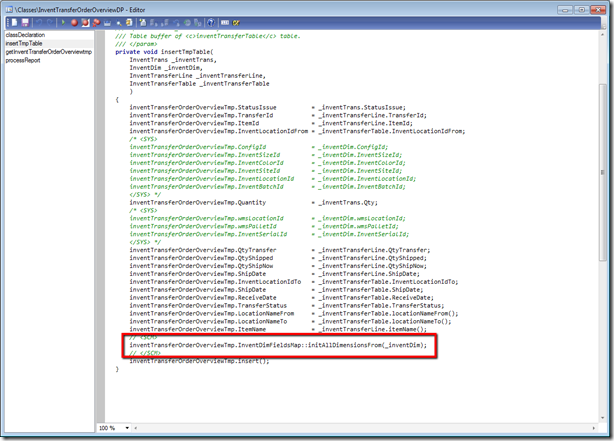Click the inventTransferOrderOverviewTmp.insert() line

click(x=199, y=360)
